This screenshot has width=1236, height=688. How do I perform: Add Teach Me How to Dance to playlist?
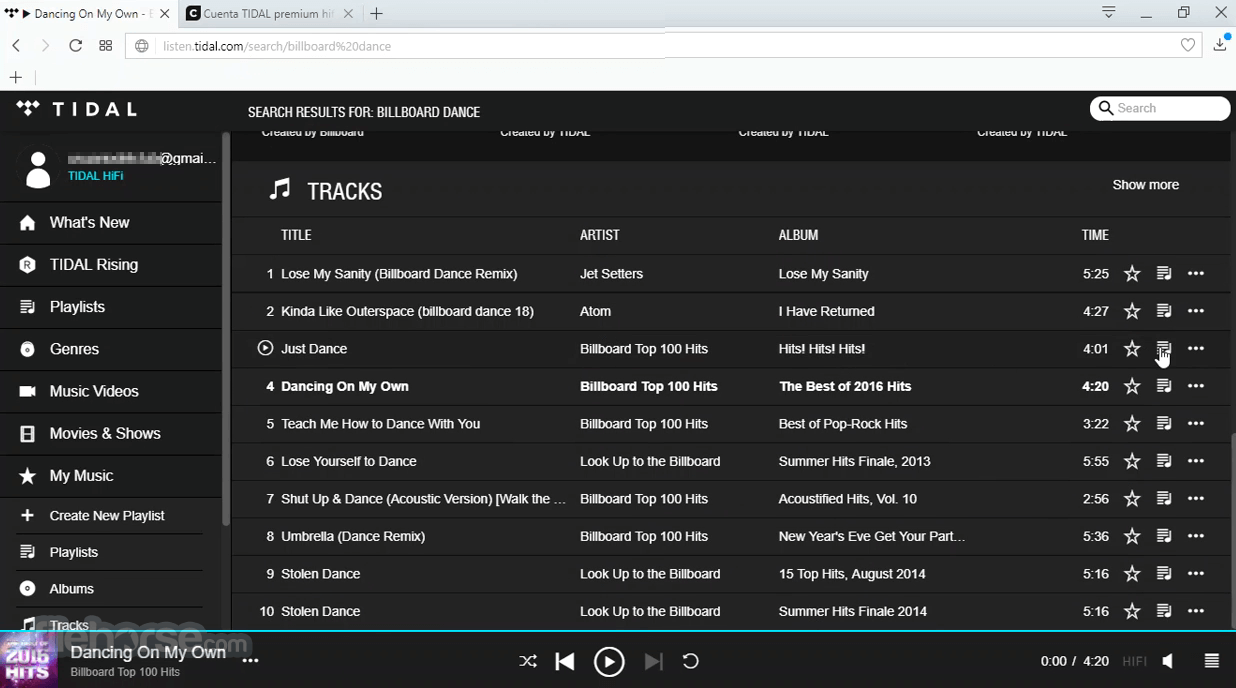point(1164,424)
